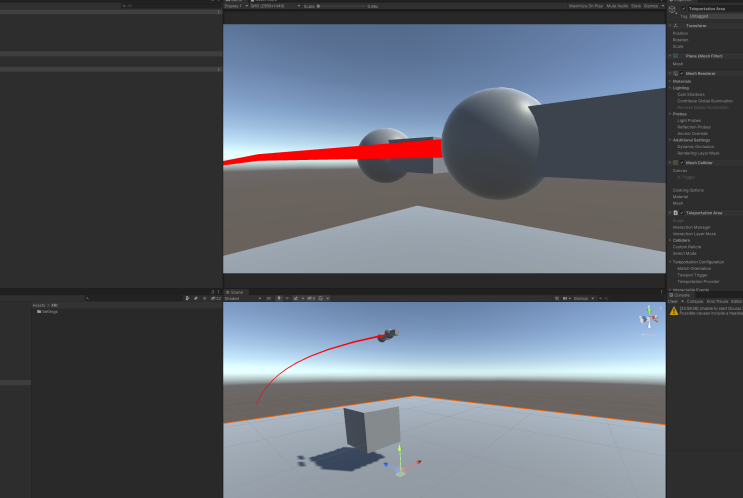The width and height of the screenshot is (743, 498).
Task: Select the Teleport Trigger property label
Action: click(692, 275)
